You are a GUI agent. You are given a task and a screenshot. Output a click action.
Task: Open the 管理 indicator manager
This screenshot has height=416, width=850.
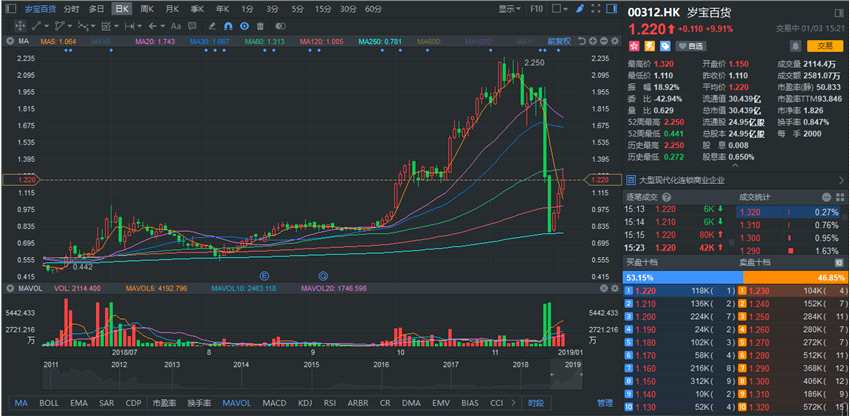click(x=605, y=403)
